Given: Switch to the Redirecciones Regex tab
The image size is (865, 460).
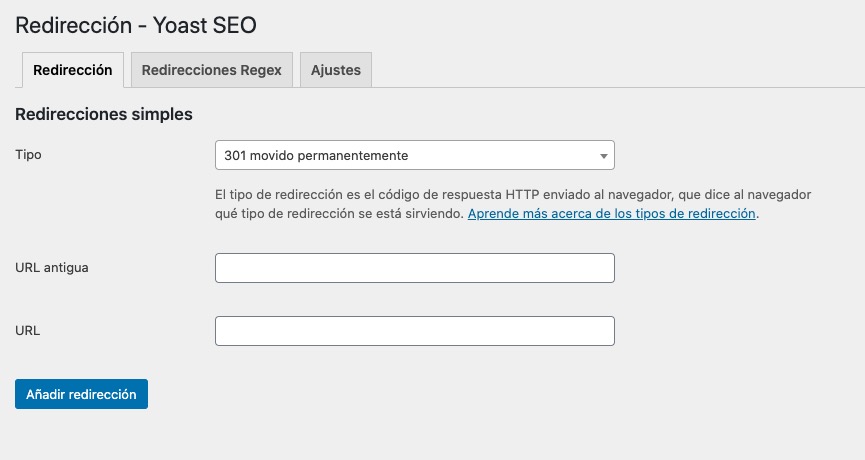Looking at the screenshot, I should coord(211,71).
